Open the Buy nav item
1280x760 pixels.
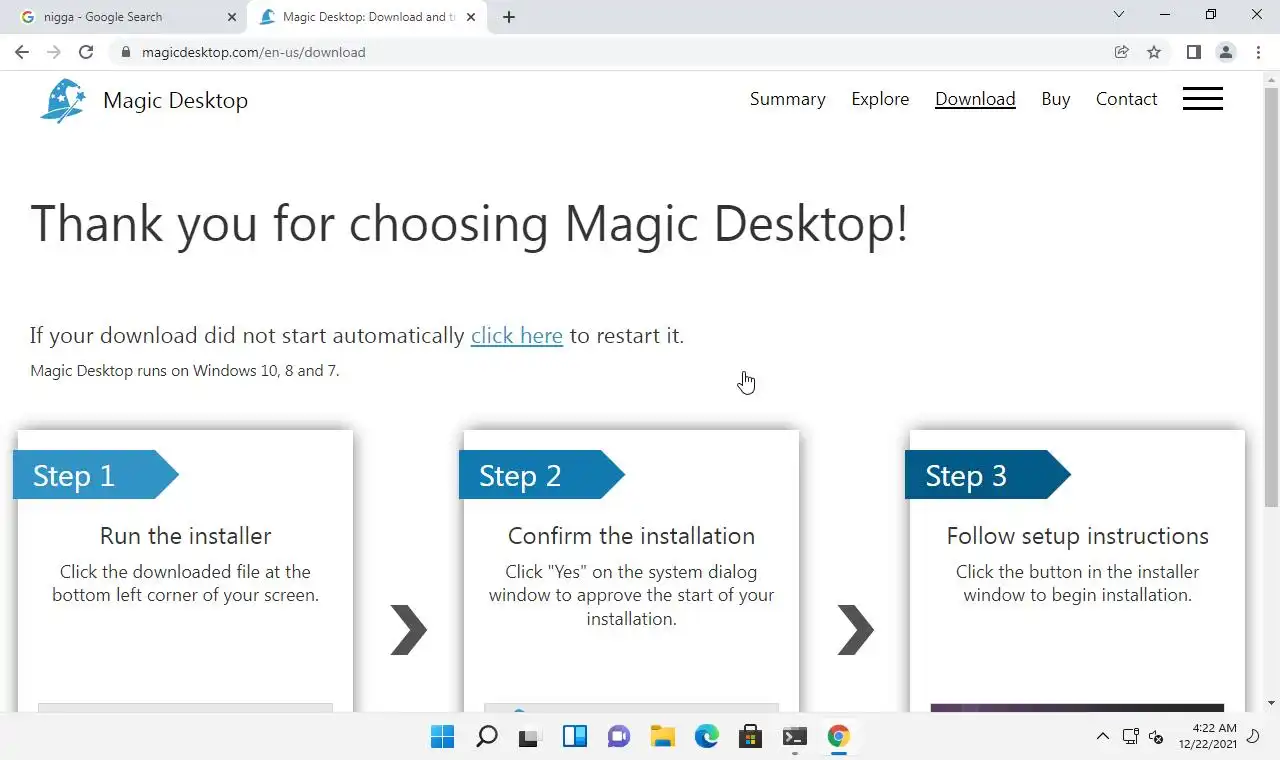click(x=1056, y=99)
